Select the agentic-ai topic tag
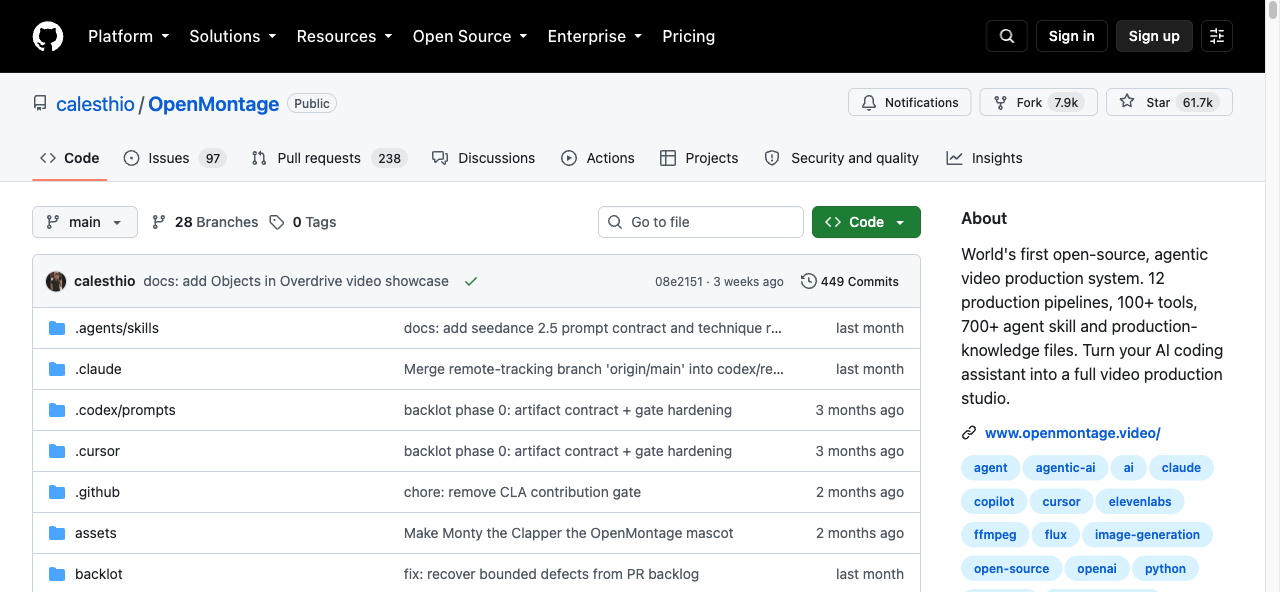 pos(1065,467)
